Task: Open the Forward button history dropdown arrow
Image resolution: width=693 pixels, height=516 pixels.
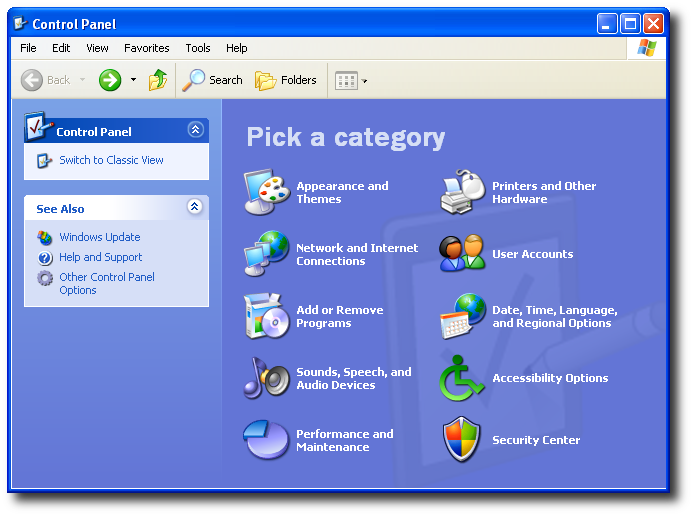Action: 134,80
